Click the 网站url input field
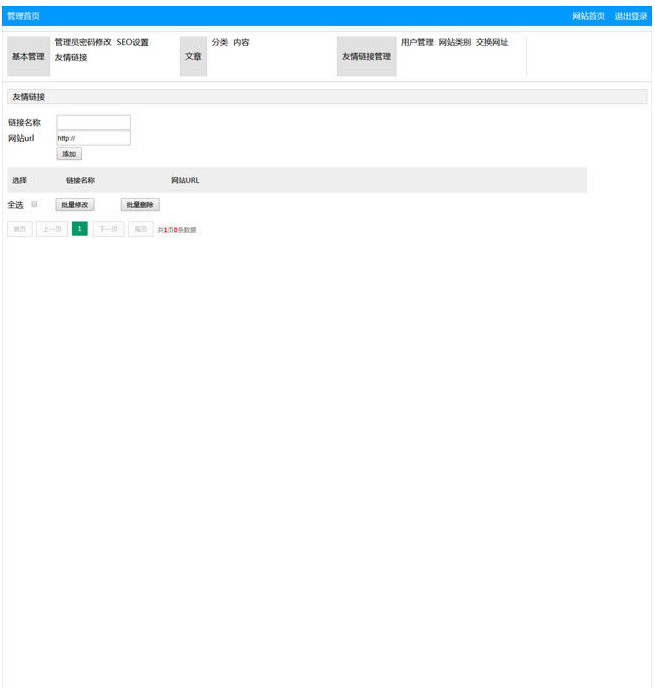 point(93,138)
